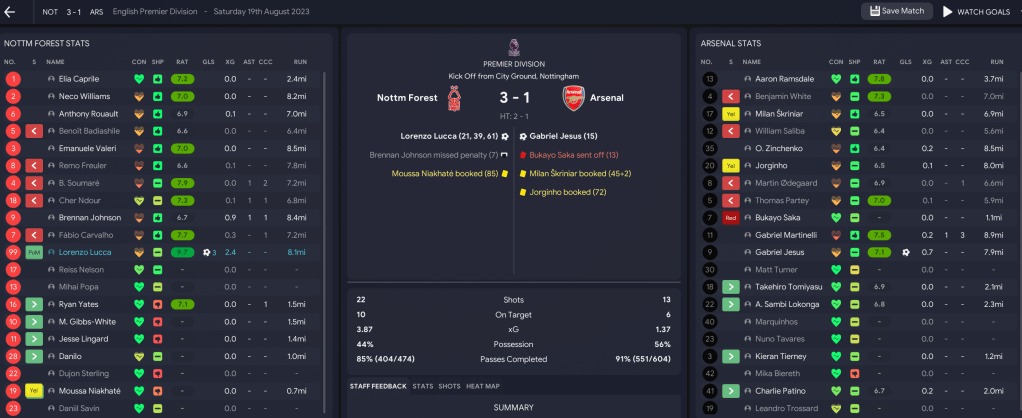Click Gabriel Jesus' goal ball icon
Viewport: 1022px width, 418px height.
pyautogui.click(x=905, y=252)
